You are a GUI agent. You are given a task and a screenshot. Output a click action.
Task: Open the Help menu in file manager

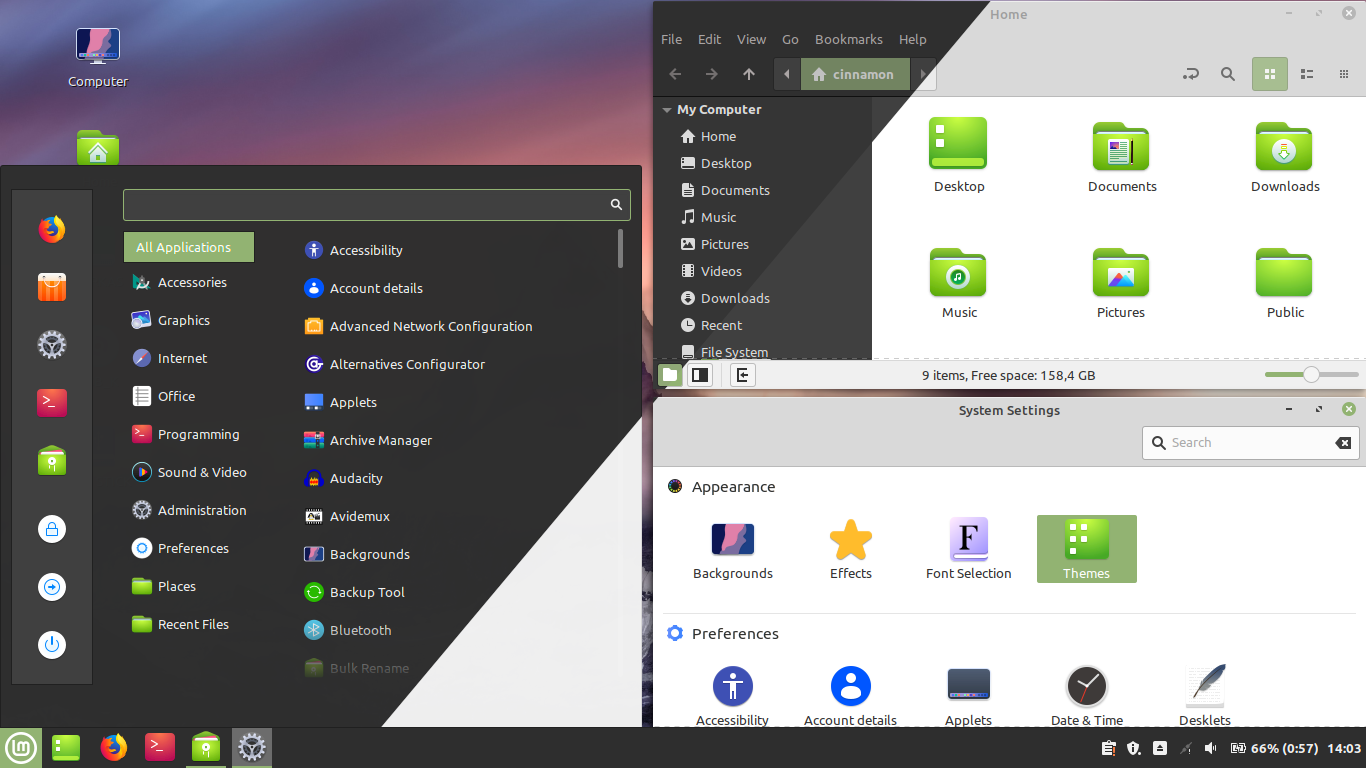tap(913, 39)
